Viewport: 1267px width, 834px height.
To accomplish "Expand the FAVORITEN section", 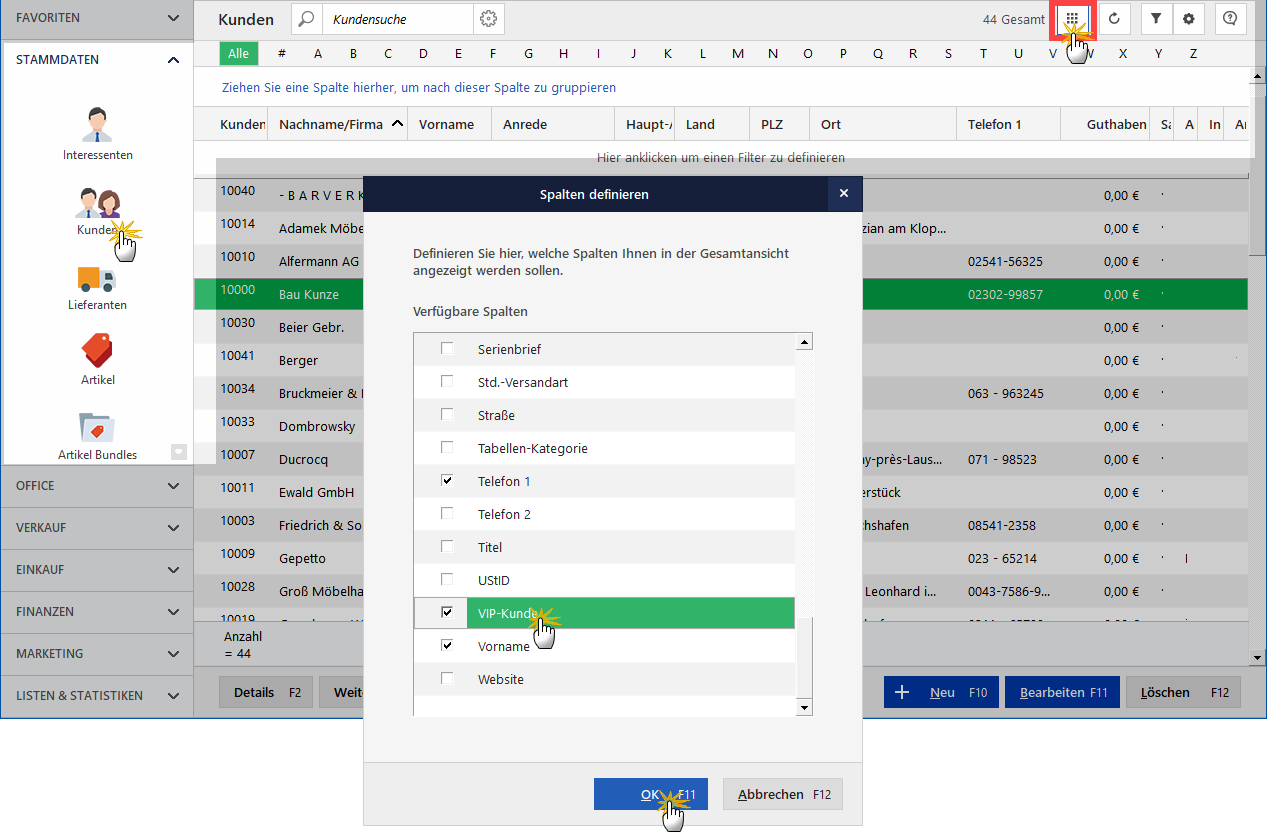I will [x=97, y=18].
